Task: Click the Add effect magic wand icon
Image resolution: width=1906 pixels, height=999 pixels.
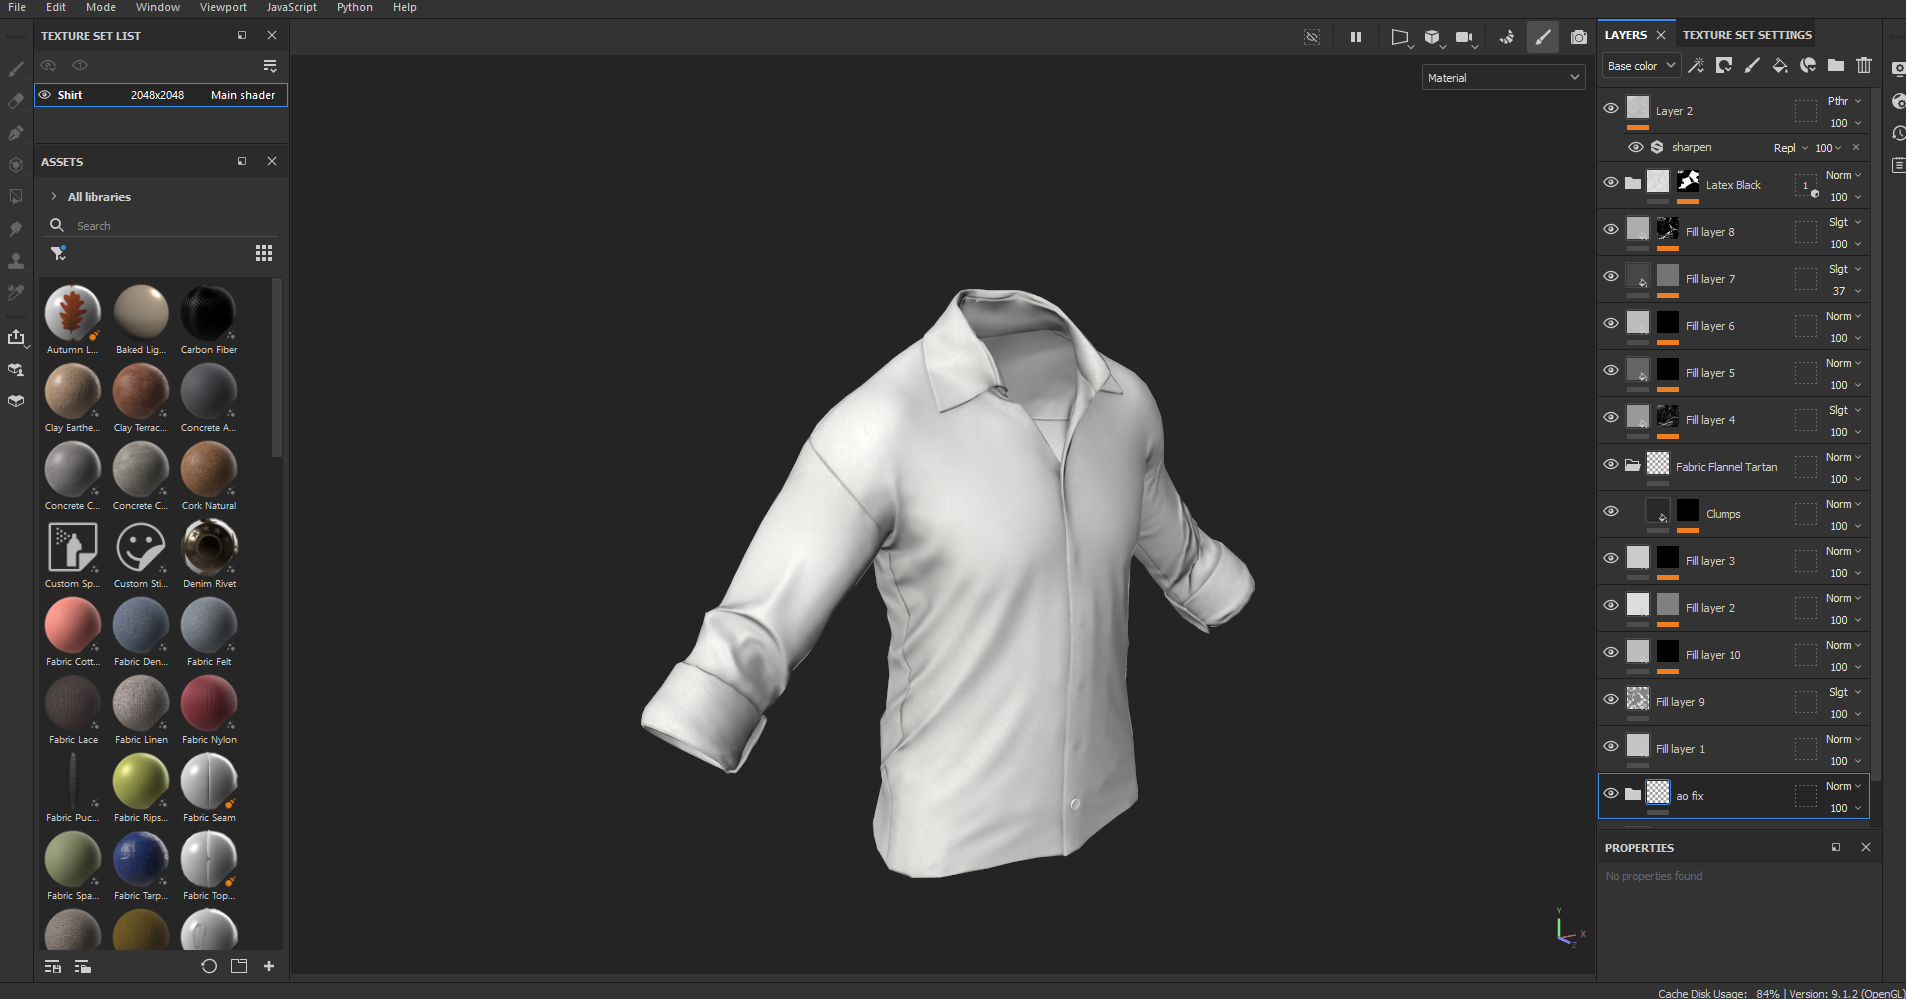Action: pos(1696,66)
